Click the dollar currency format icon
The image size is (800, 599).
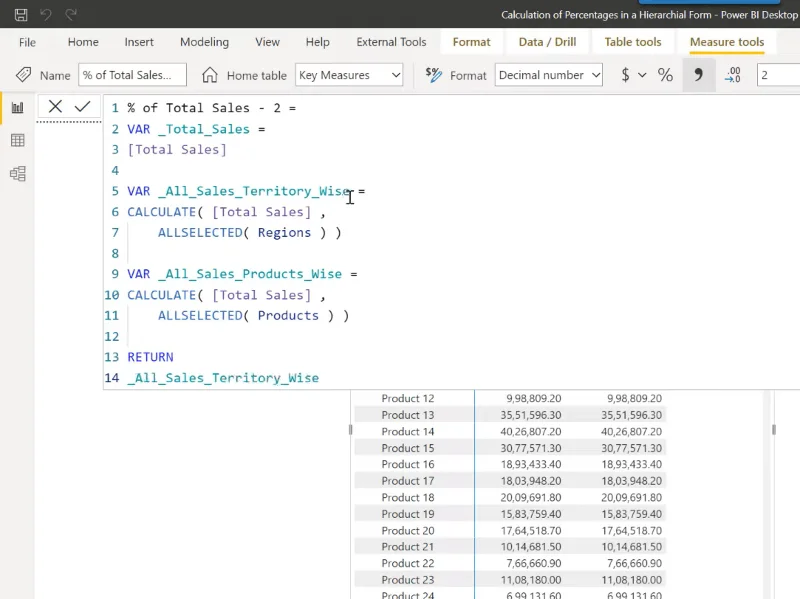coord(626,75)
